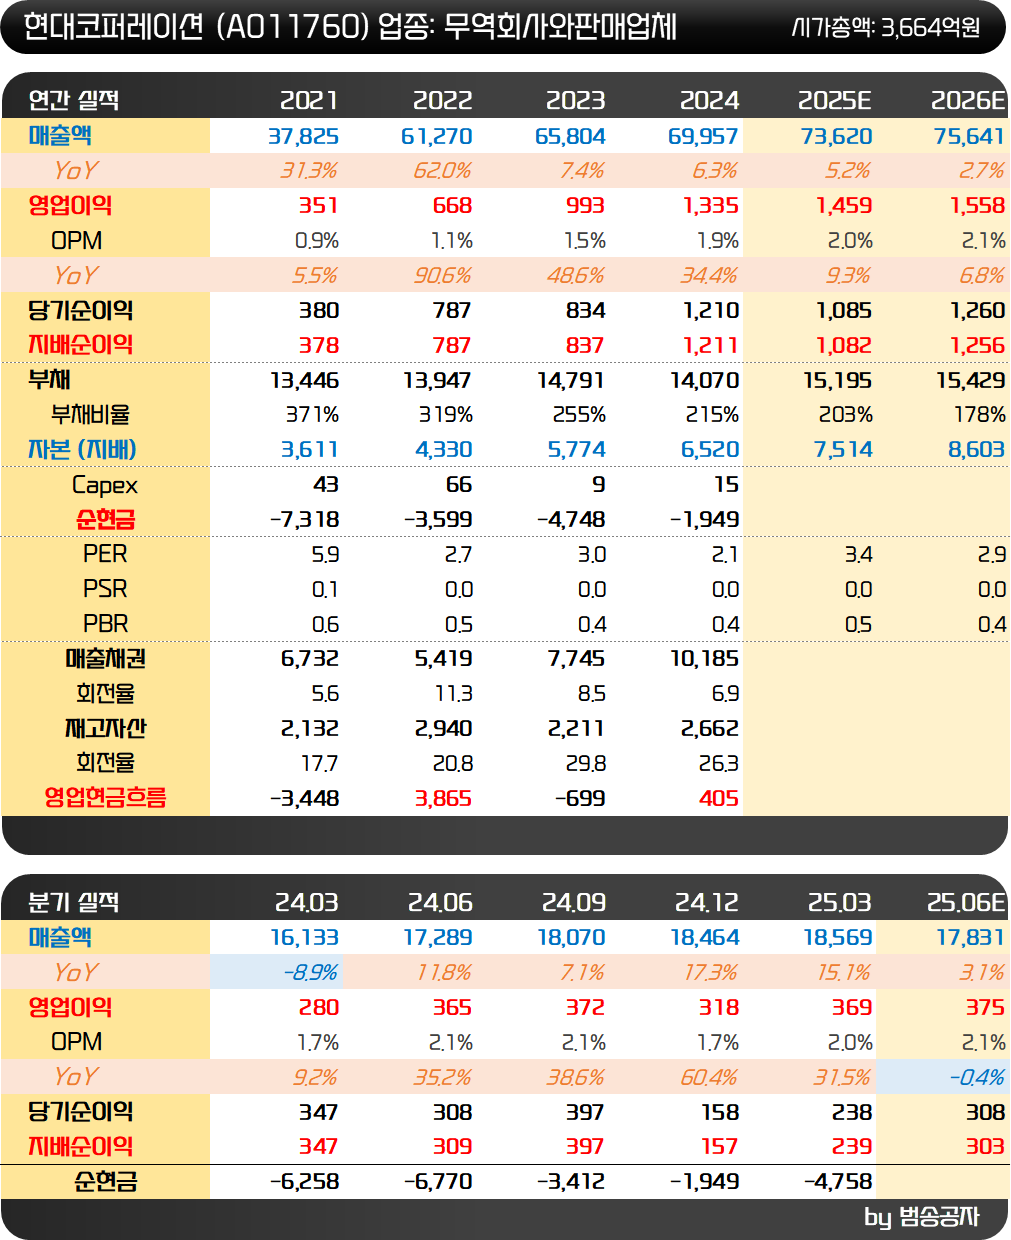Select 2021 PER value 5.9
The height and width of the screenshot is (1240, 1011).
coord(326,554)
